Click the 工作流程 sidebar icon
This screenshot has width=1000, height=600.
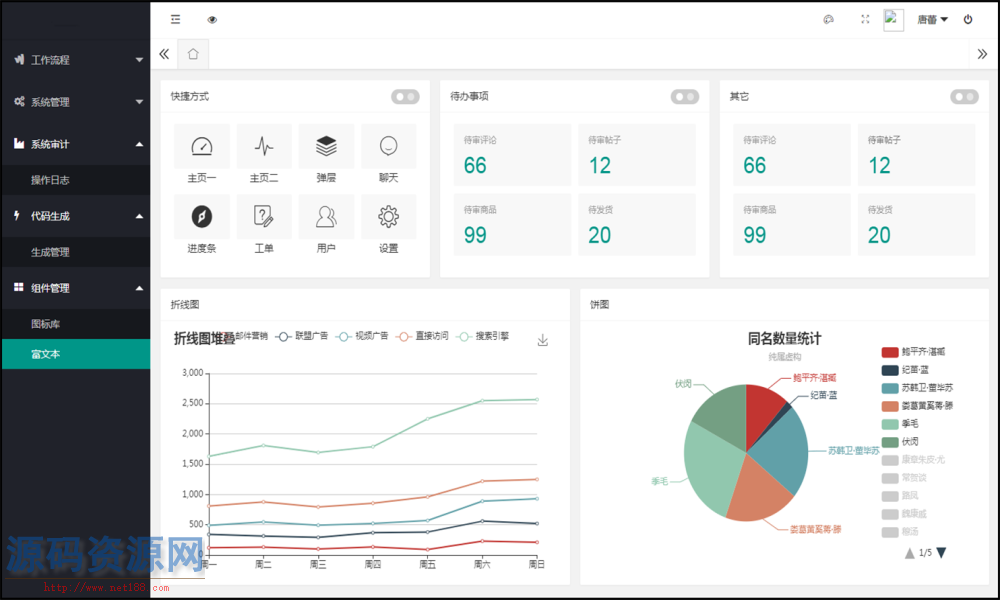pos(19,59)
